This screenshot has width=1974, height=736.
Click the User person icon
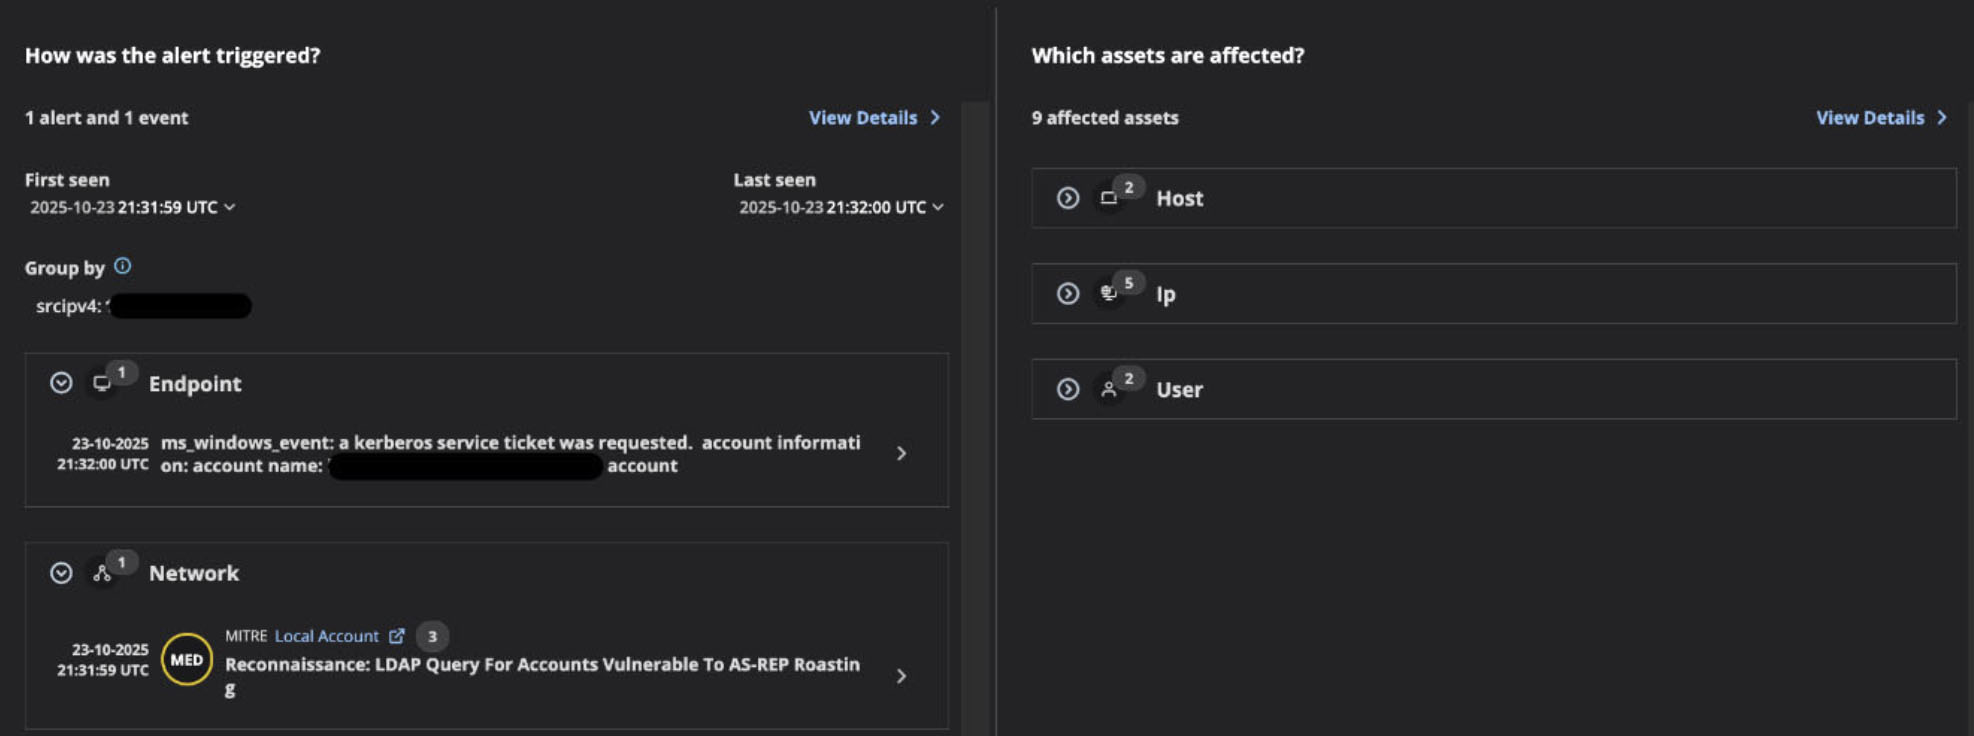[1109, 390]
